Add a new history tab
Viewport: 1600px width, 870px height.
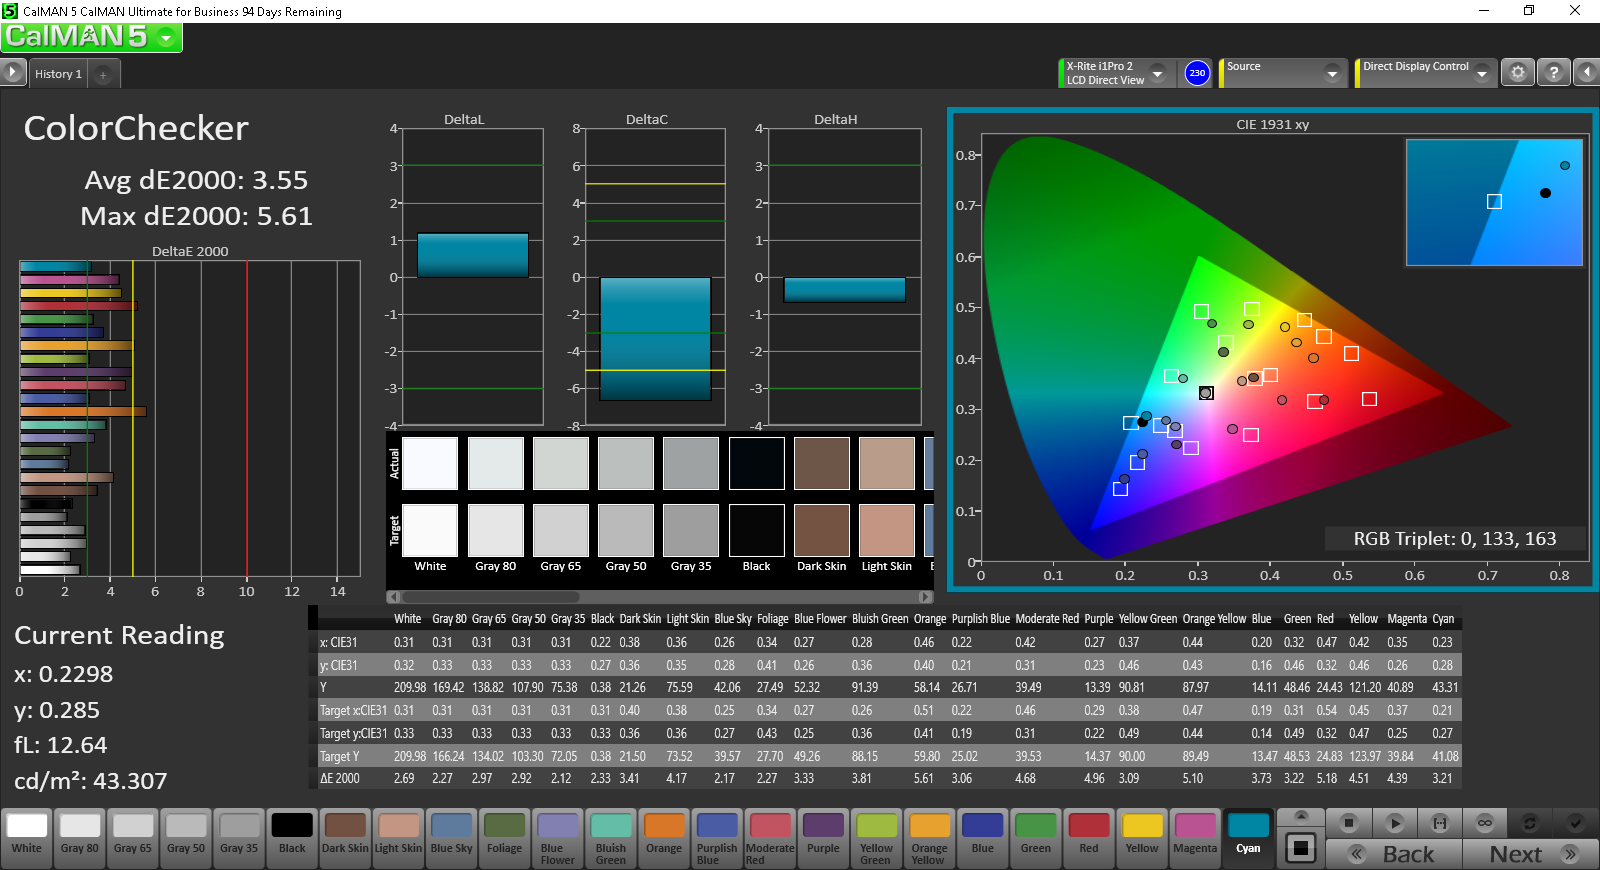tap(103, 74)
